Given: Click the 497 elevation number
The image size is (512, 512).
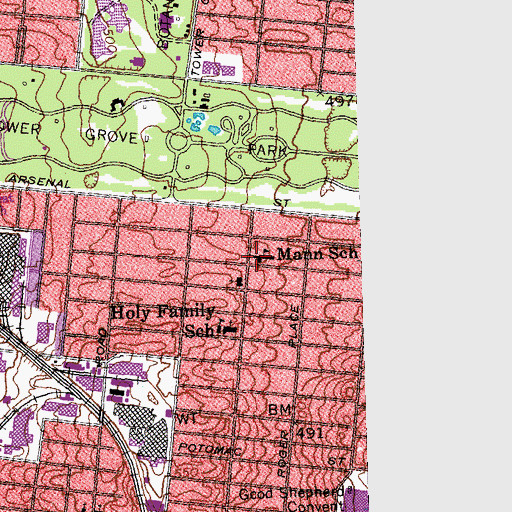Looking at the screenshot, I should (x=339, y=101).
